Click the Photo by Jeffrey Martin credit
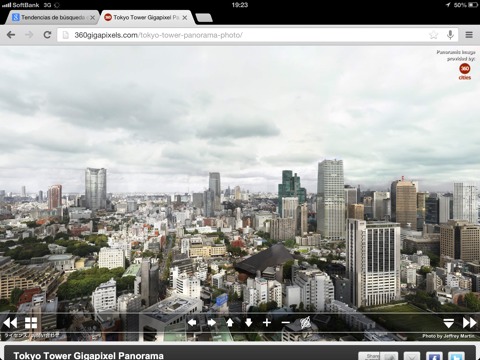 pos(449,336)
